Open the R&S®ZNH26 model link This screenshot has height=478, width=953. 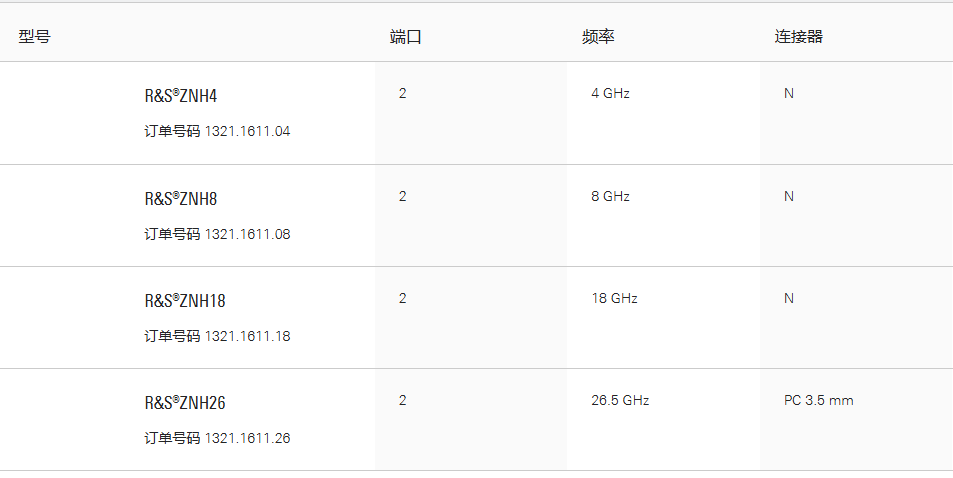[185, 403]
